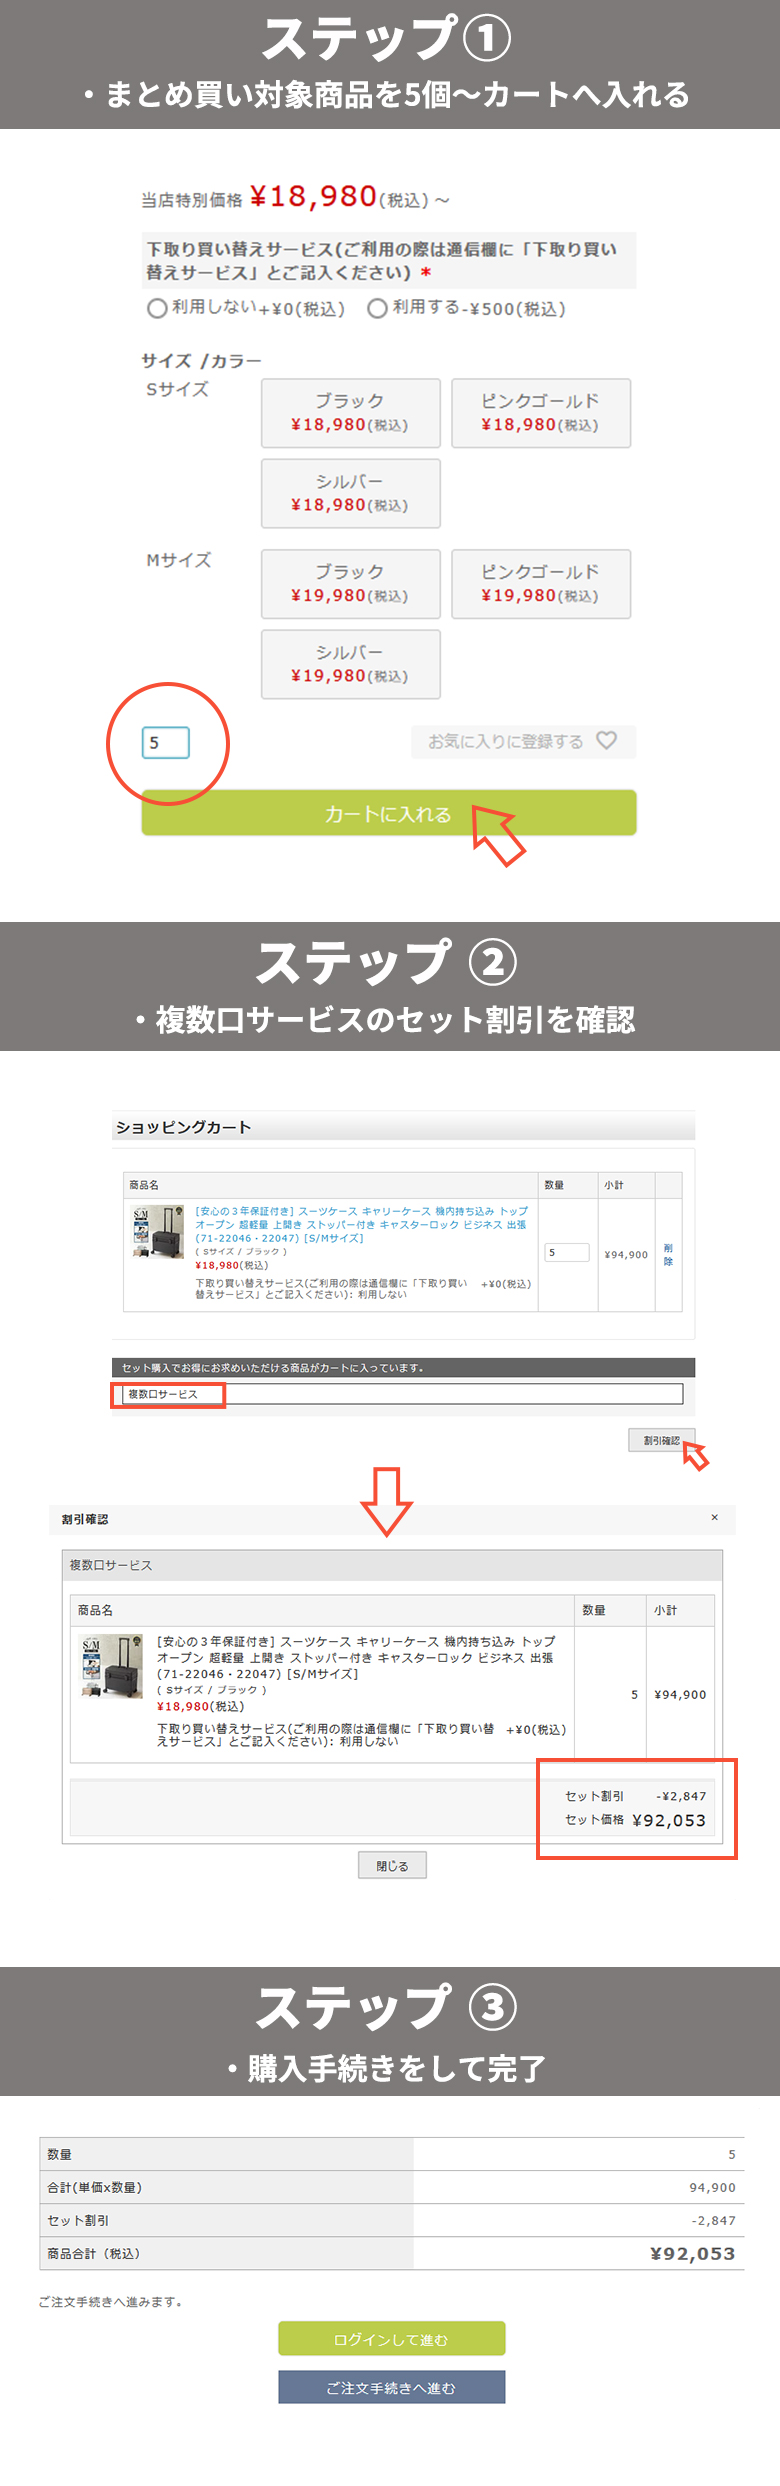Click 削除 to remove the cart item

click(668, 1254)
